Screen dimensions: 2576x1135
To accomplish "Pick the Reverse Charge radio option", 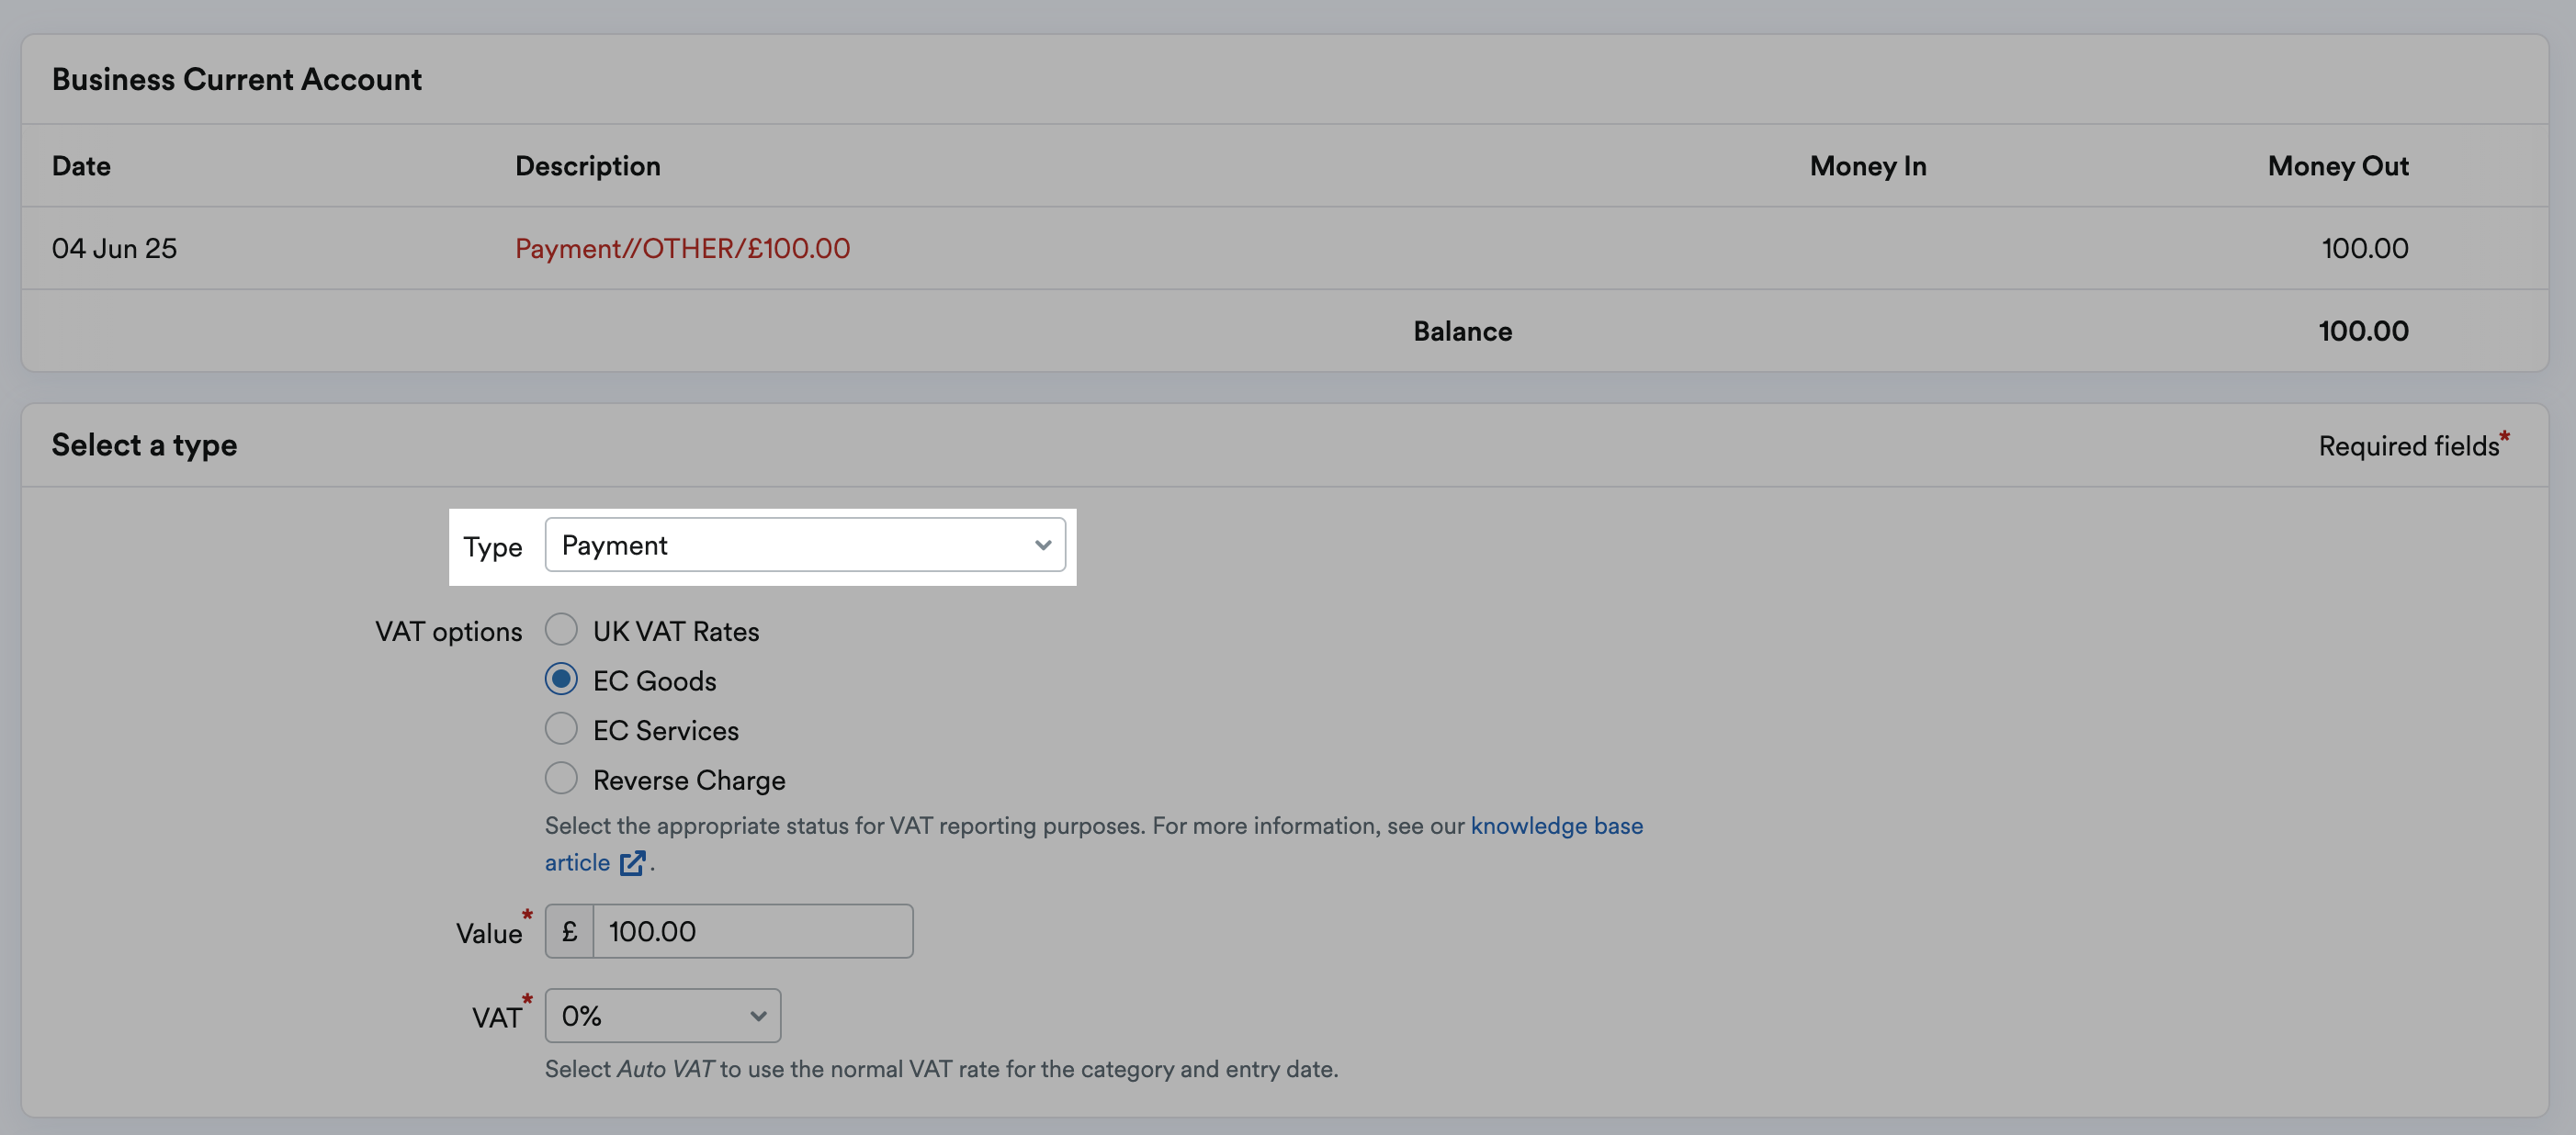I will coord(561,778).
